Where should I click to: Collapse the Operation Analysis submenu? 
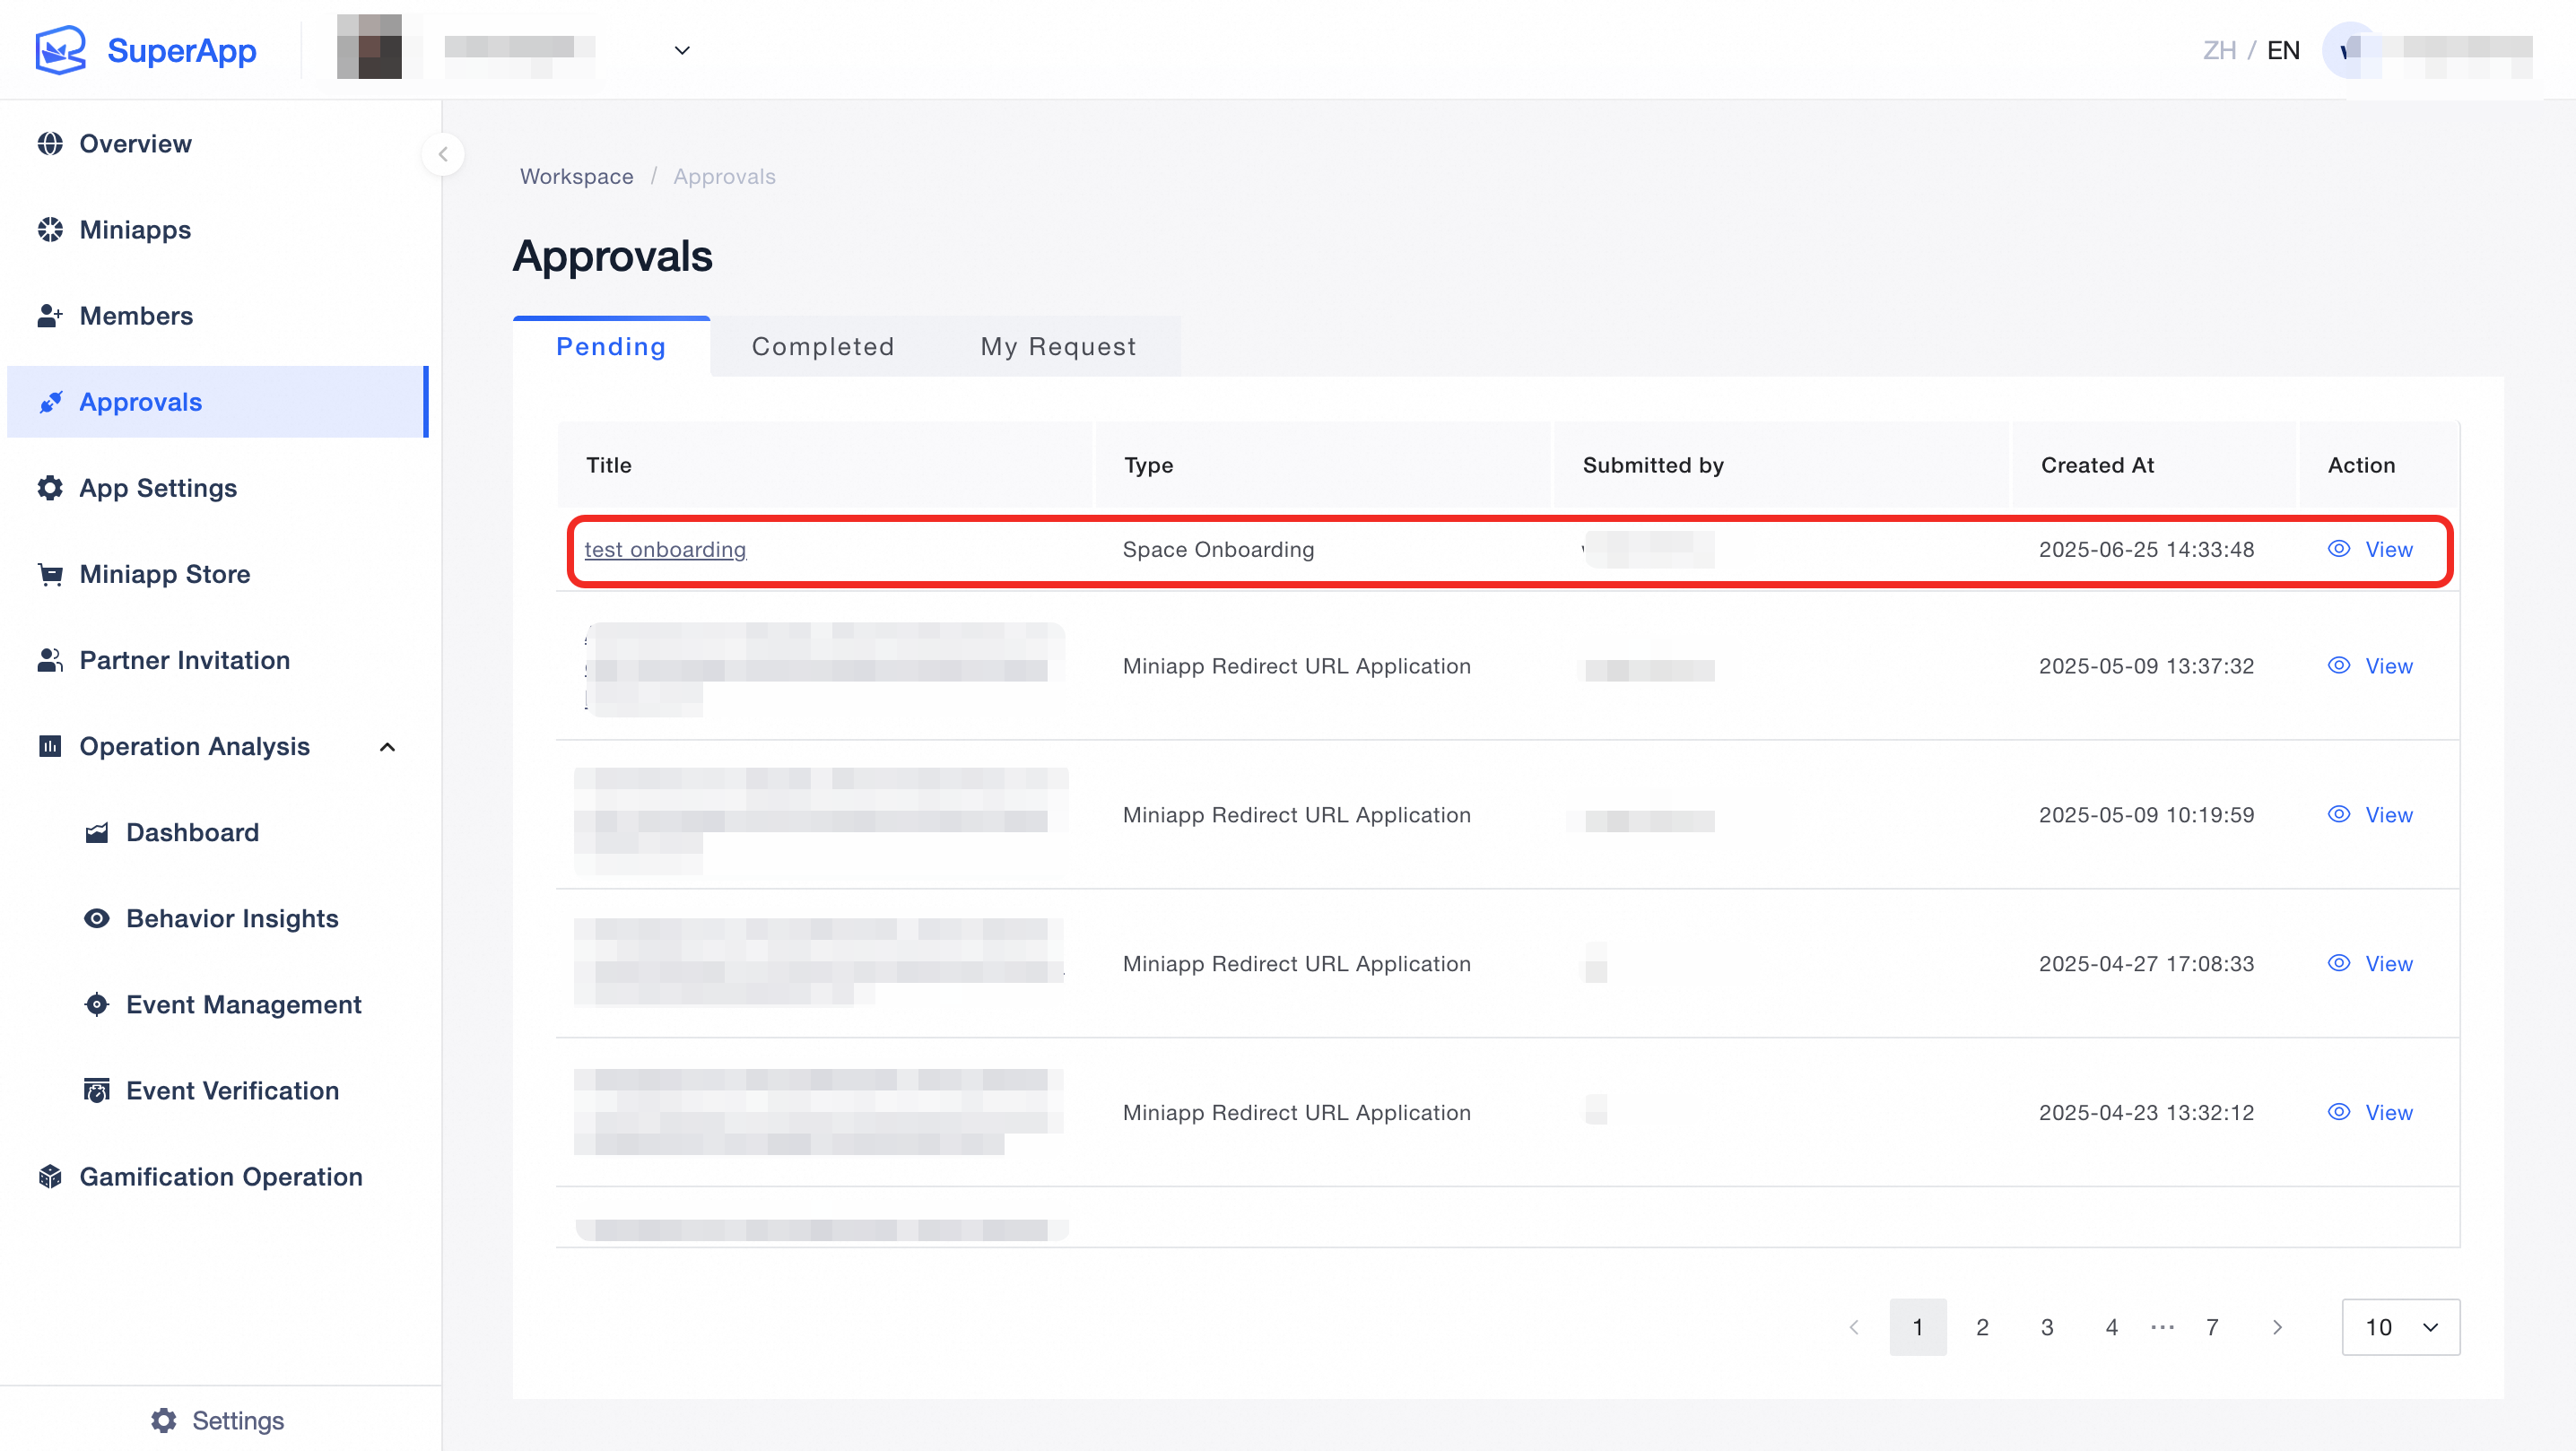[x=388, y=747]
